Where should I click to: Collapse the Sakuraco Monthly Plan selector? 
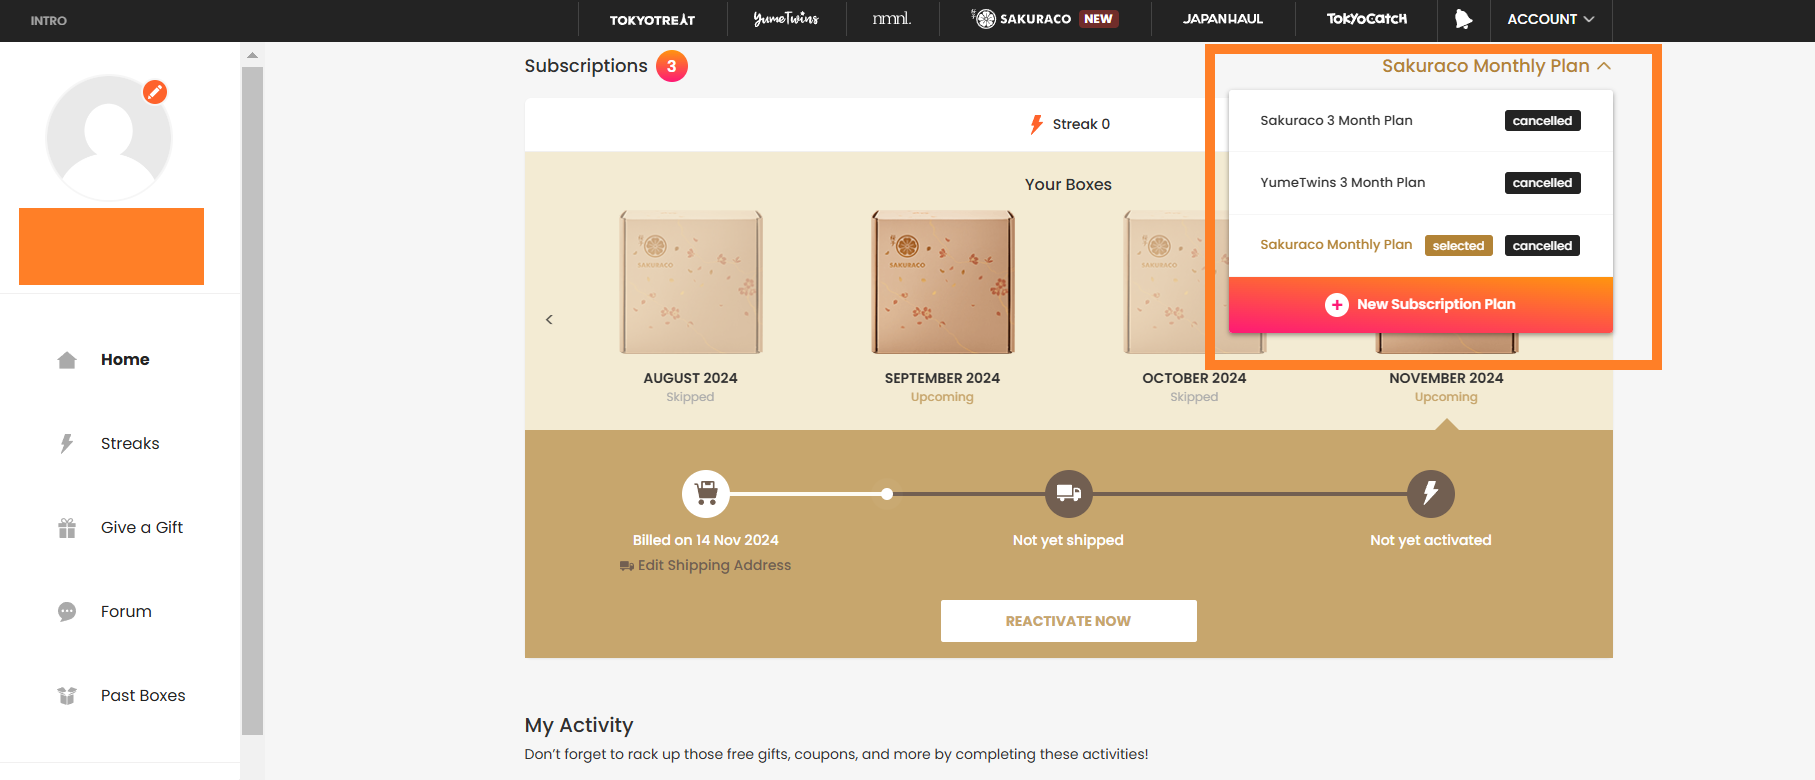[1496, 66]
